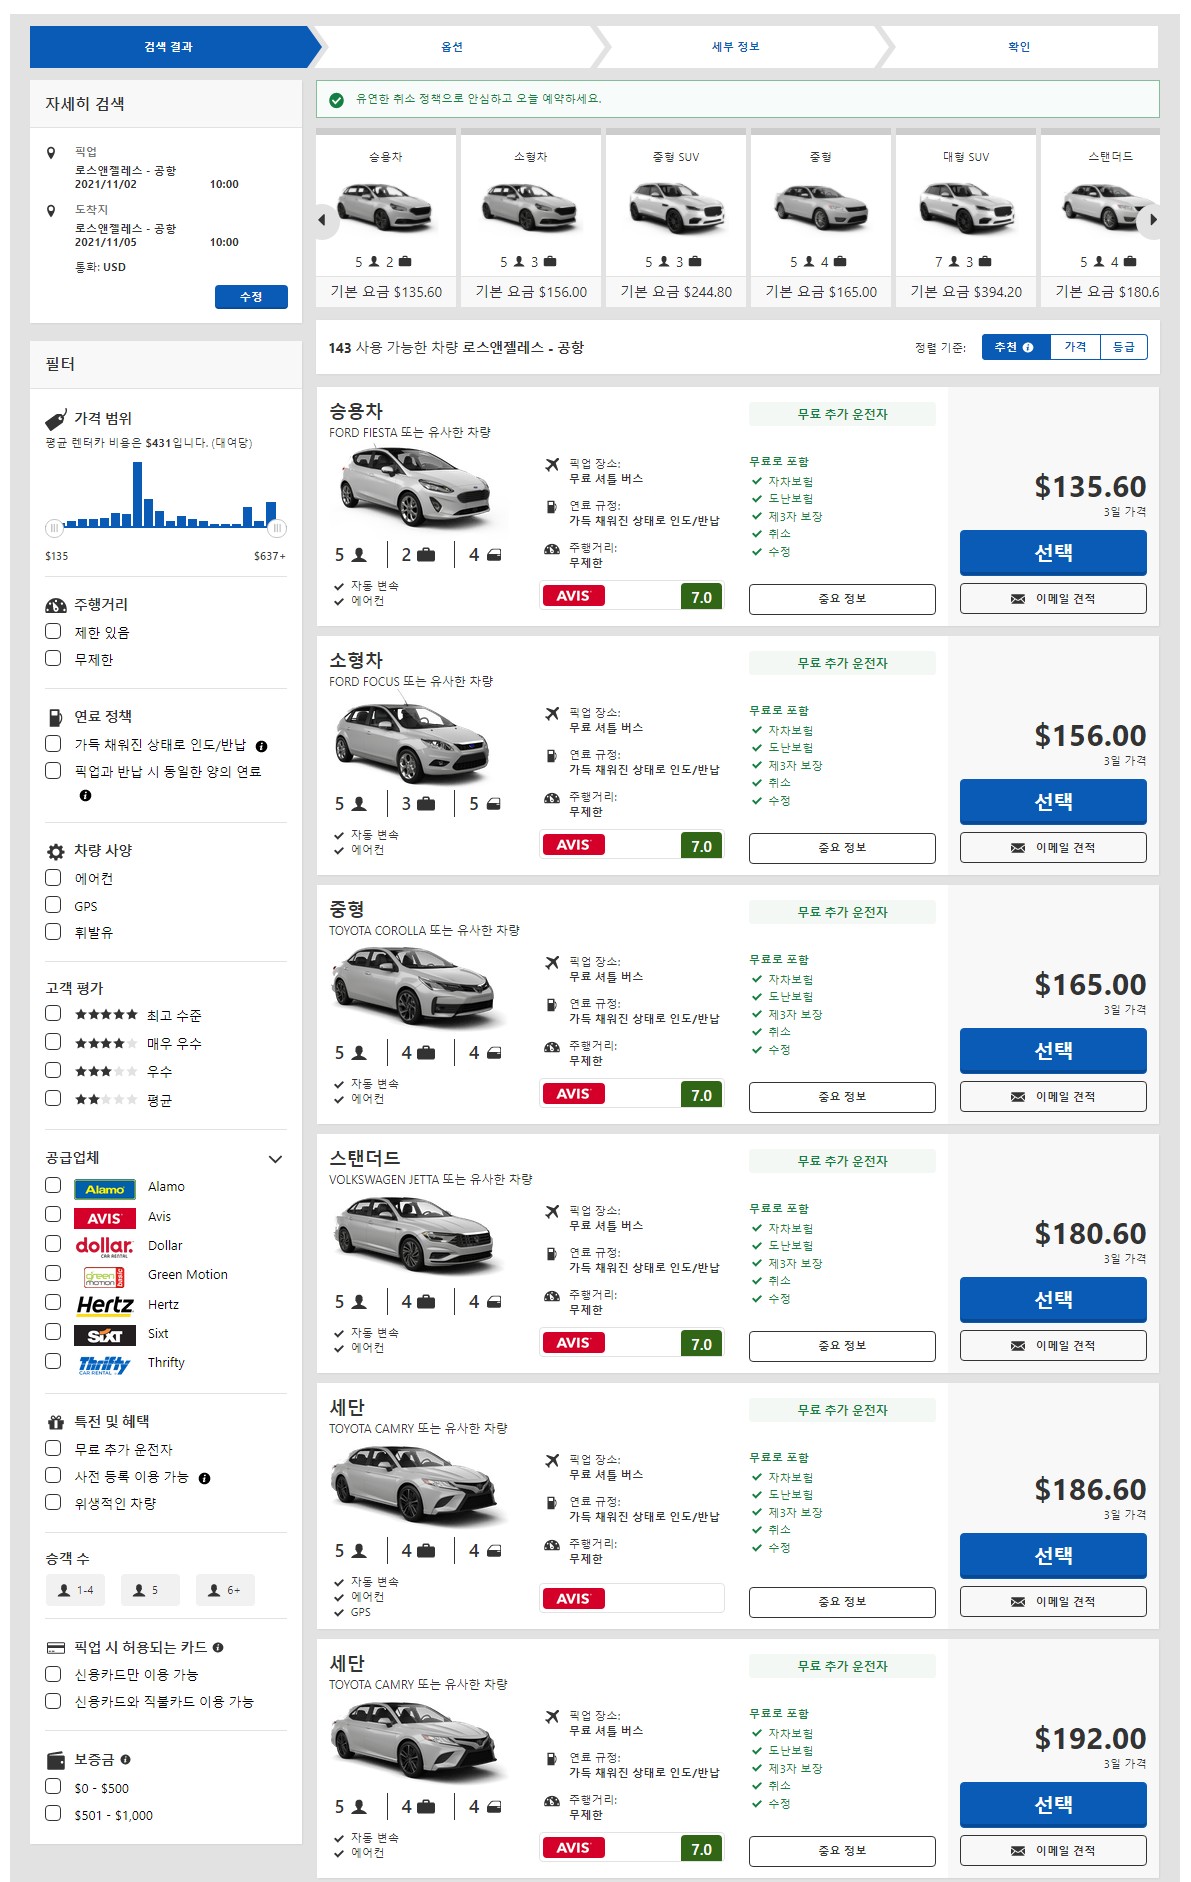Click the Hertz supplier logo
This screenshot has height=1882, width=1191.
point(105,1305)
